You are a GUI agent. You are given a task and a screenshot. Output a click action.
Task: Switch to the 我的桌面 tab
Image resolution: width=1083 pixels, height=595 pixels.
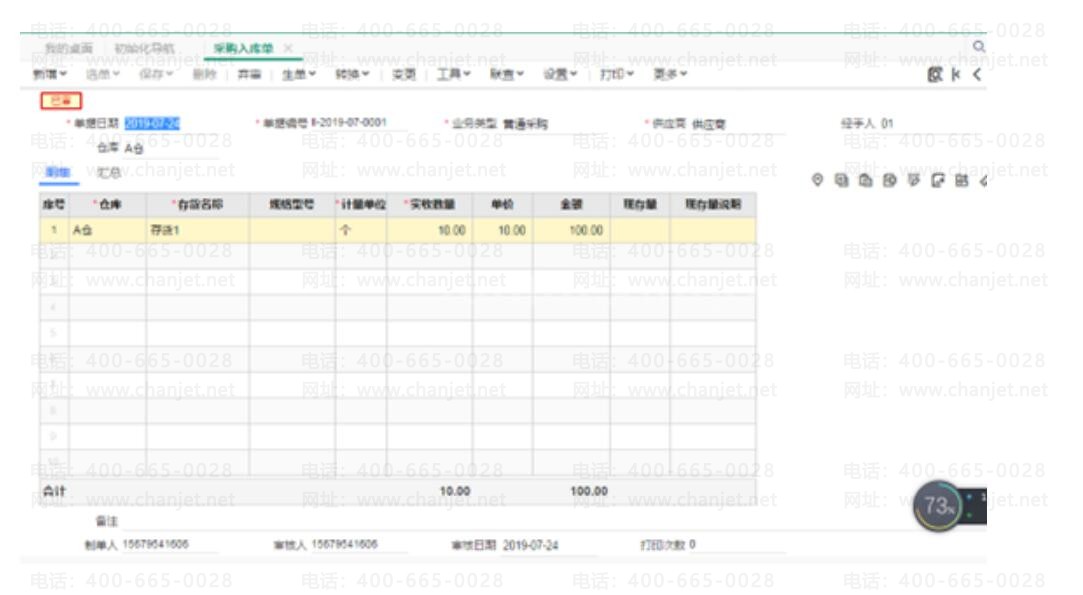tap(68, 48)
